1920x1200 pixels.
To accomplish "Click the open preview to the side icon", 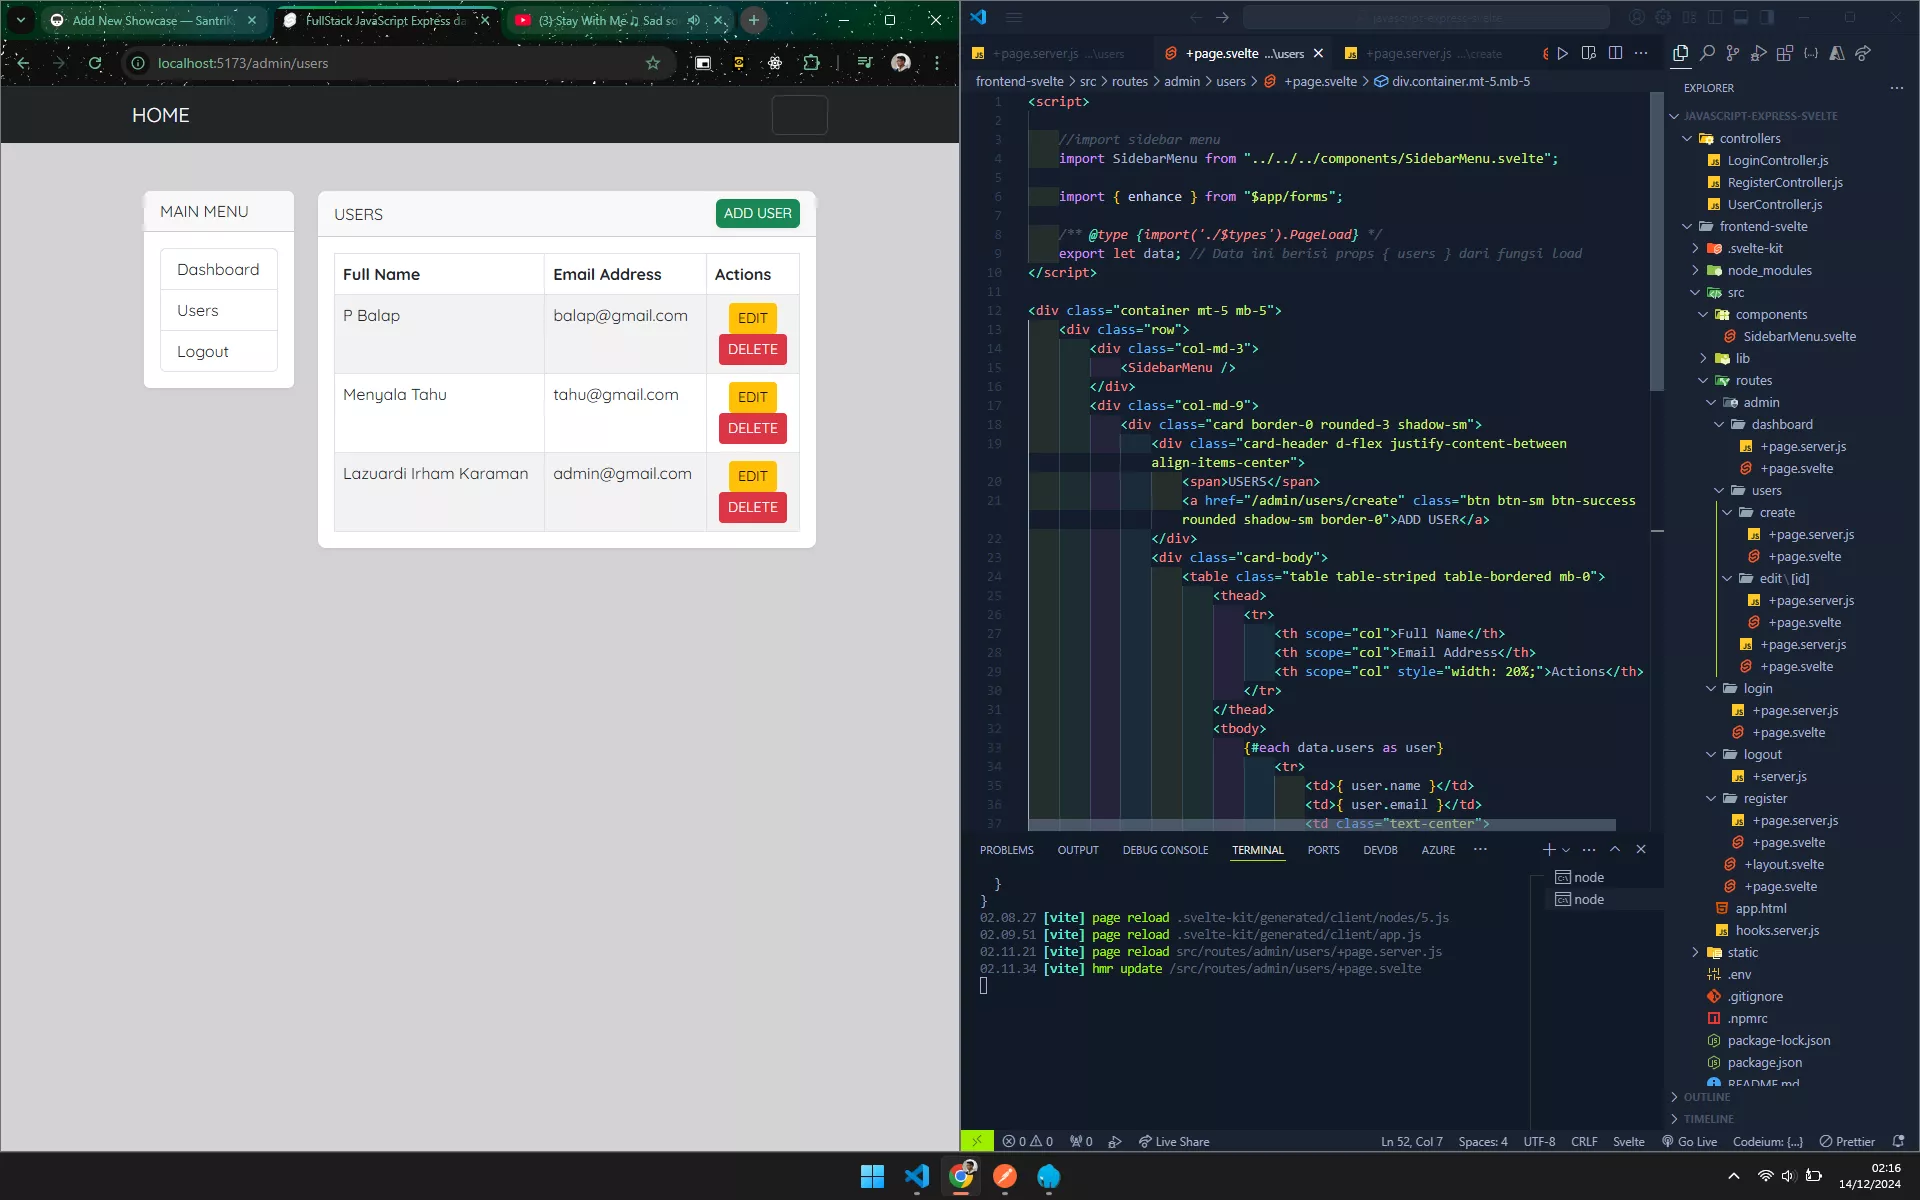I will 1589,53.
